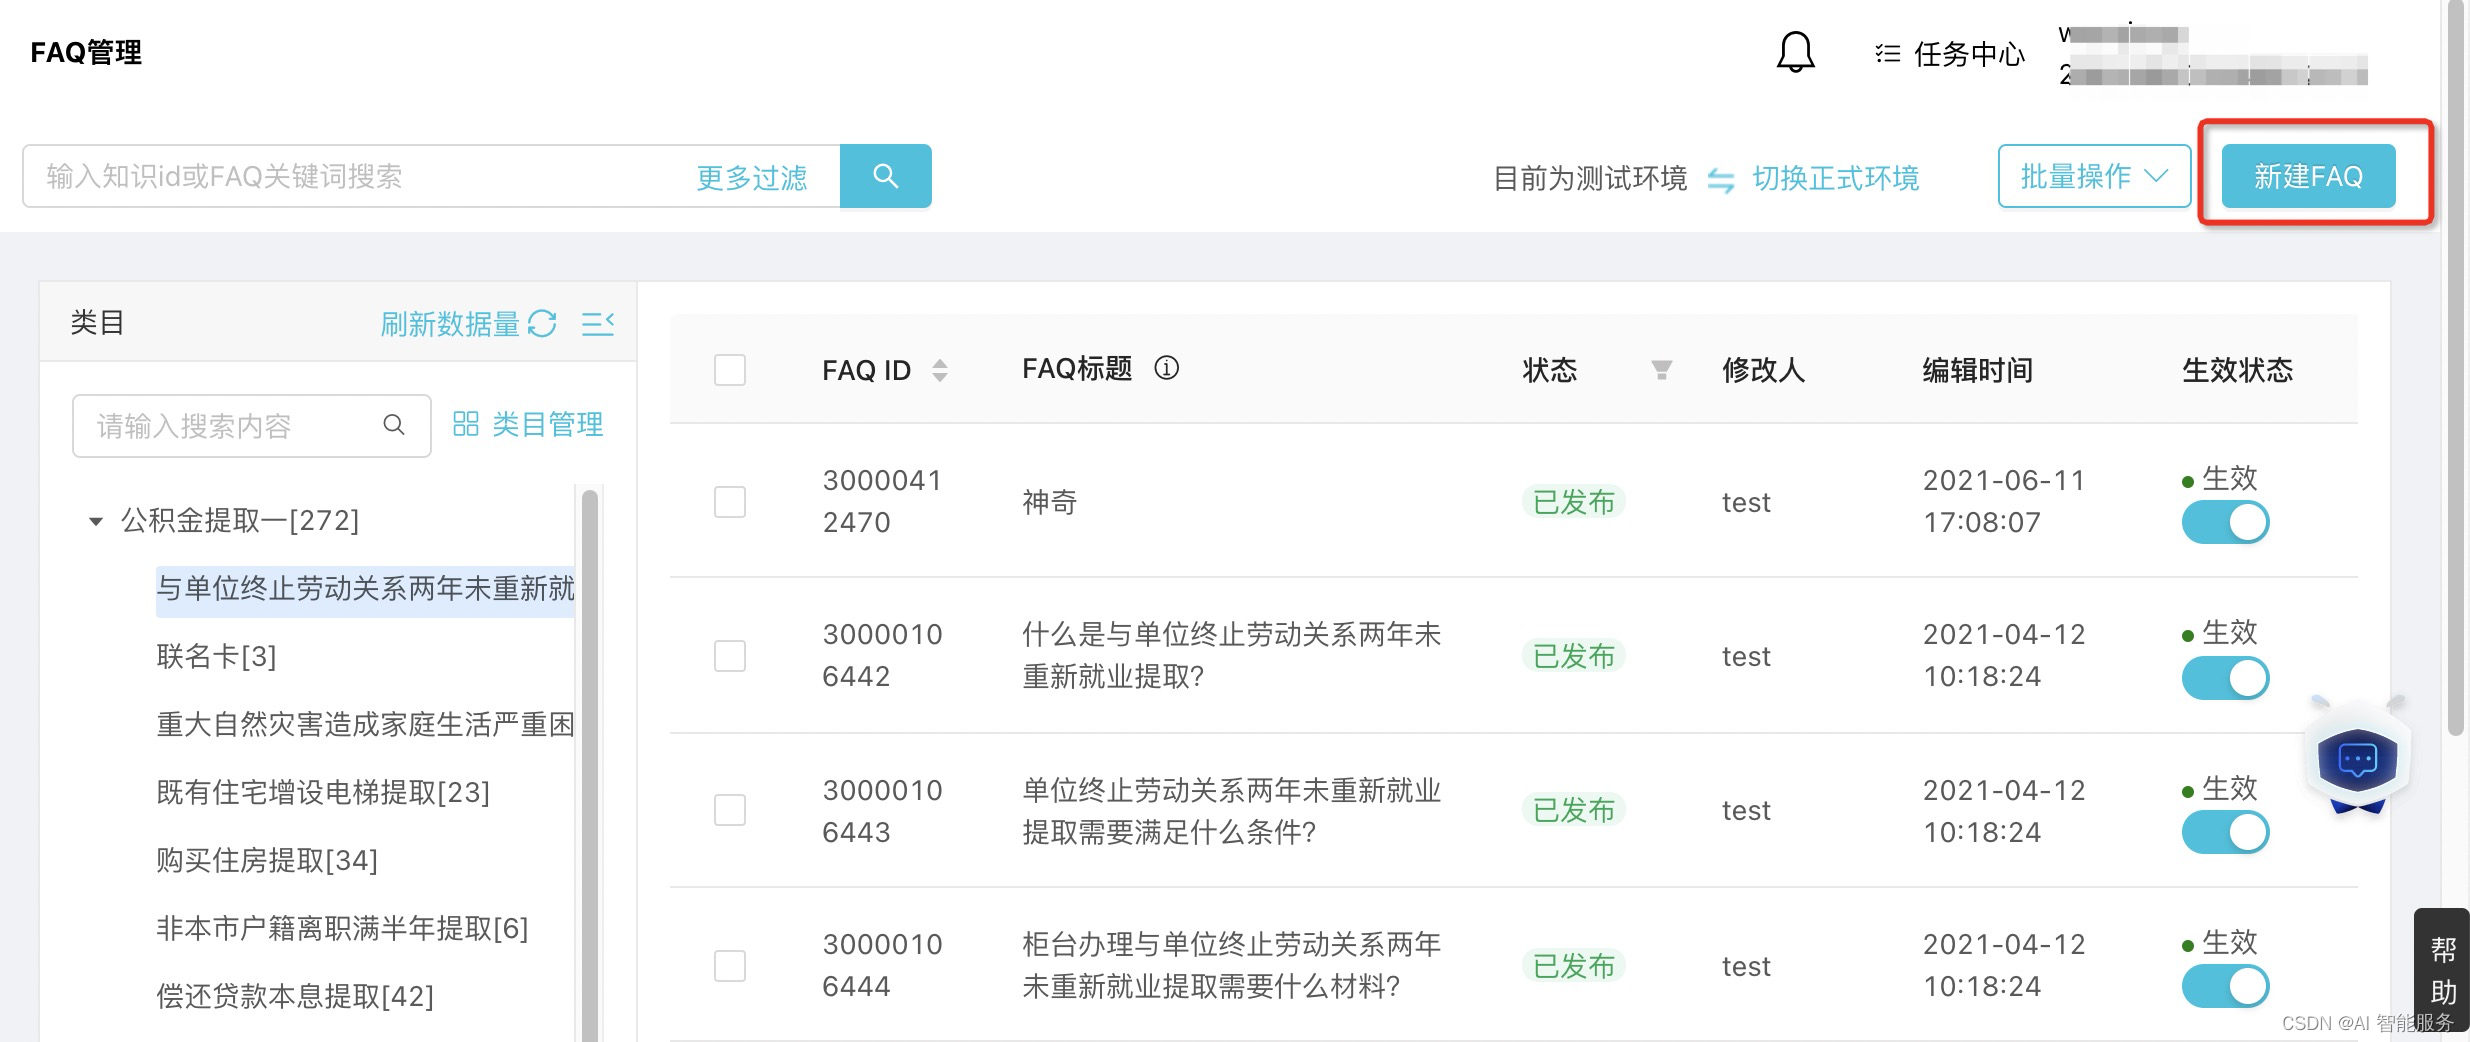Click 切换正式环境 link
Screen dimensions: 2470x1042
point(1835,178)
